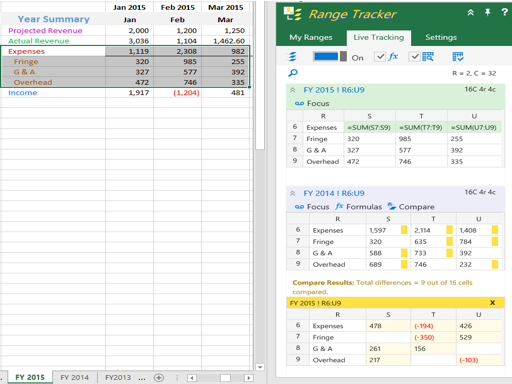The image size is (512, 384).
Task: Close the yellow FY 2015 compare results bar
Action: click(x=492, y=303)
